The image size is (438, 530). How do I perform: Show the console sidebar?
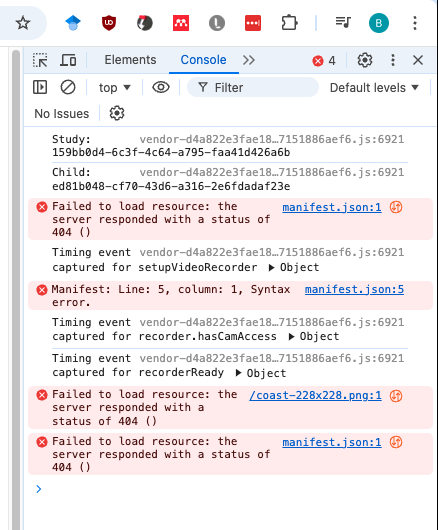(x=40, y=87)
